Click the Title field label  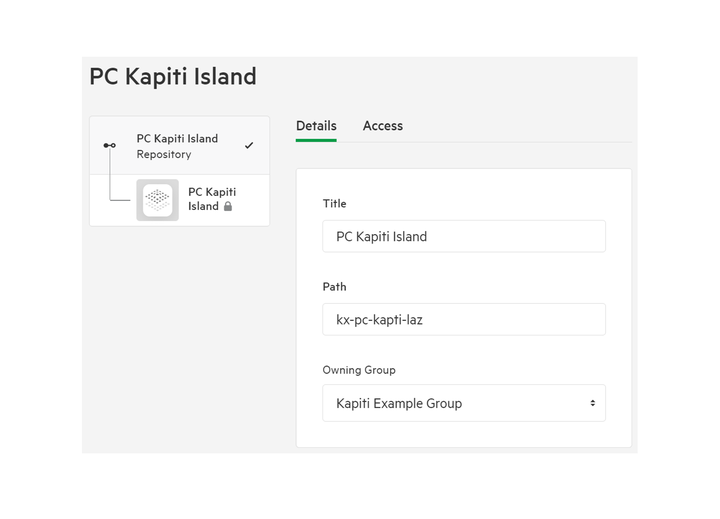pyautogui.click(x=334, y=203)
